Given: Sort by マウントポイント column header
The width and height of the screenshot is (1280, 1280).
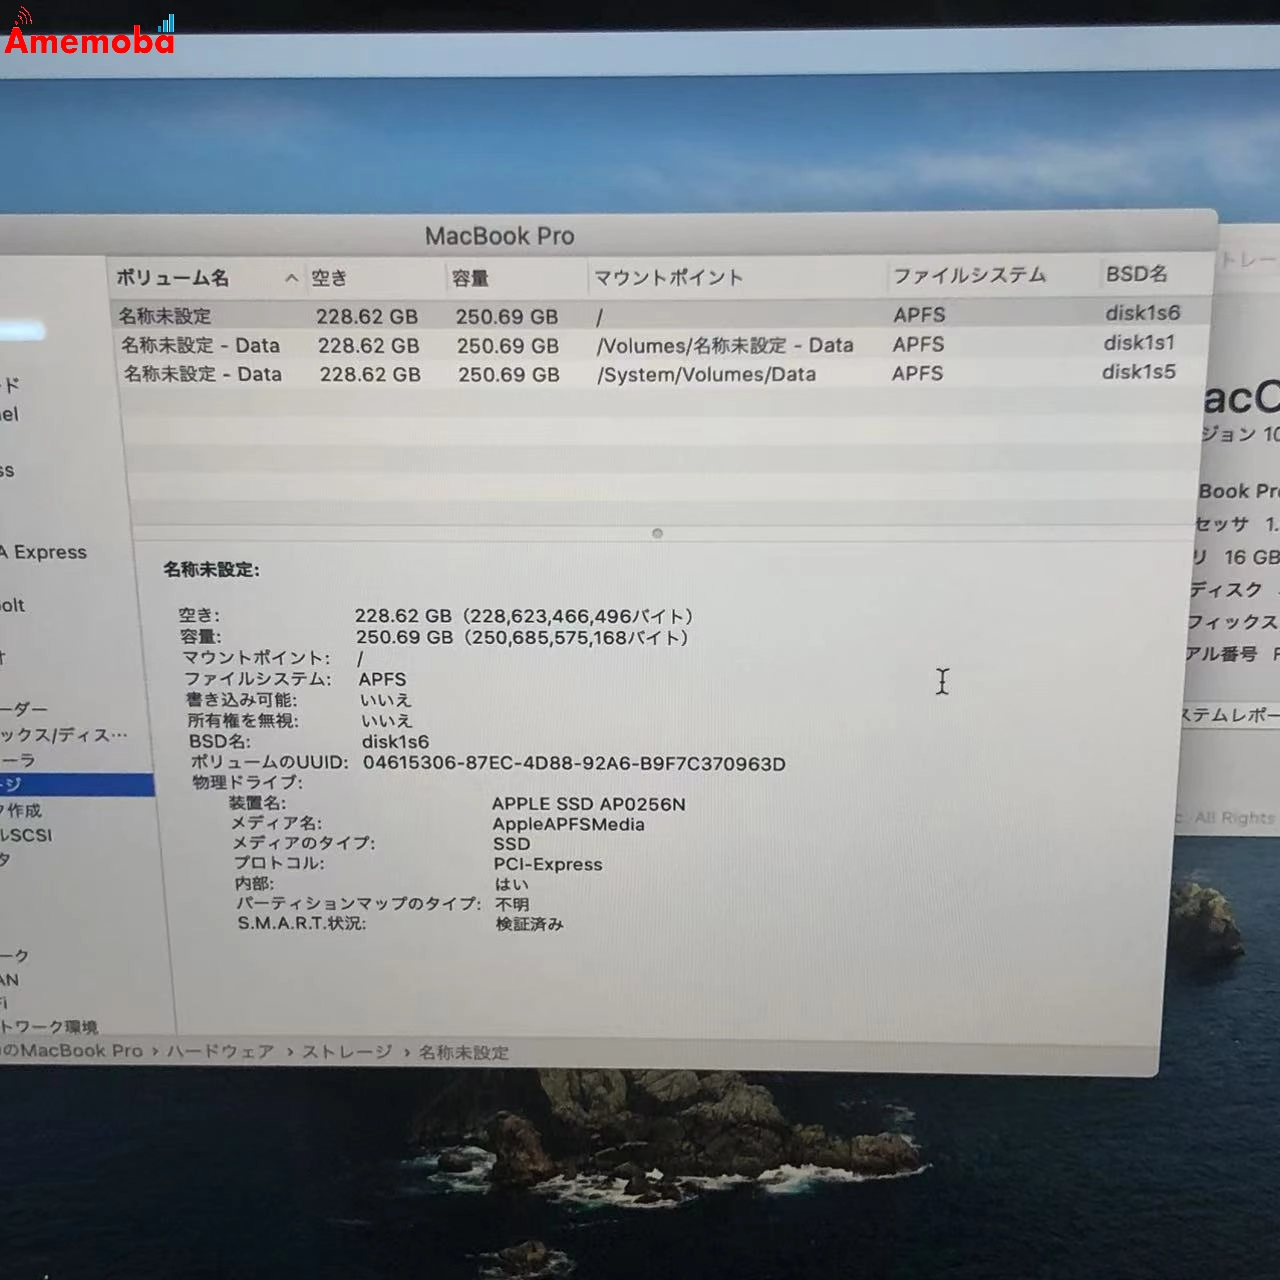Looking at the screenshot, I should 670,276.
